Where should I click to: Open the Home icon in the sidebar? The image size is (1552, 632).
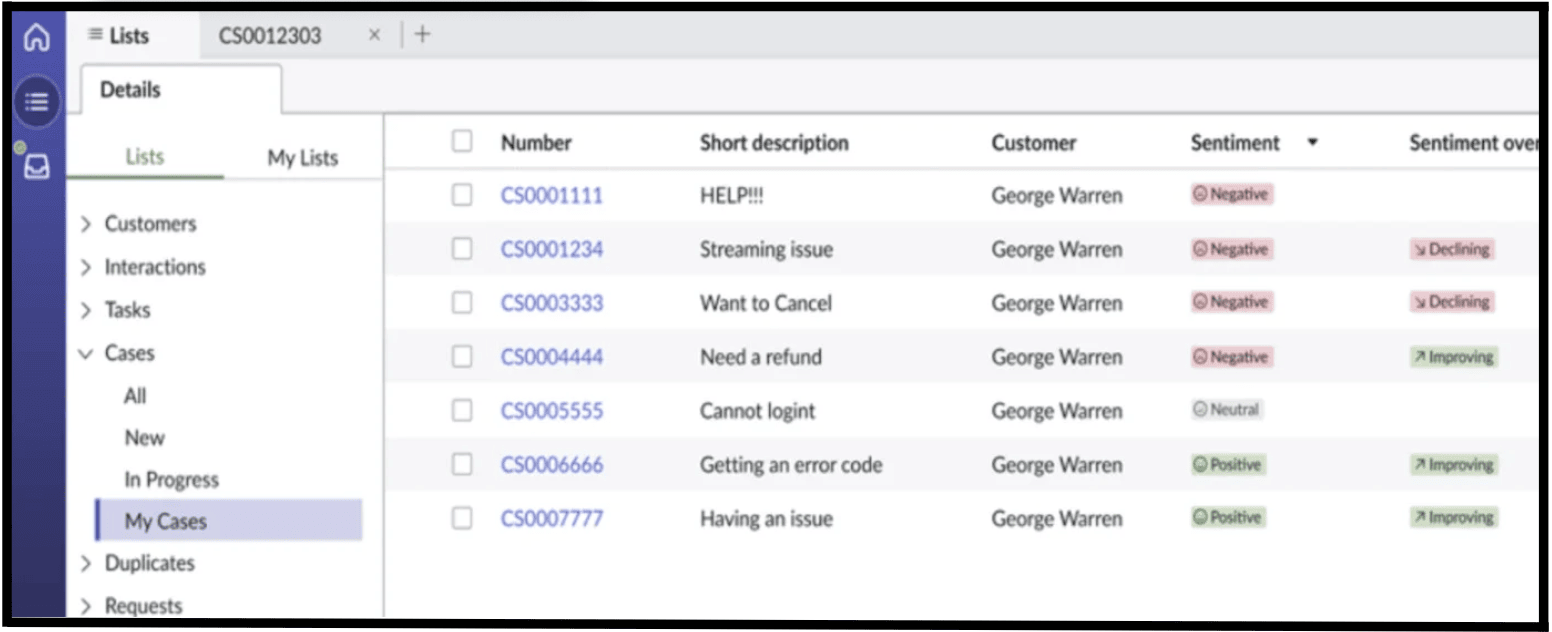(36, 36)
